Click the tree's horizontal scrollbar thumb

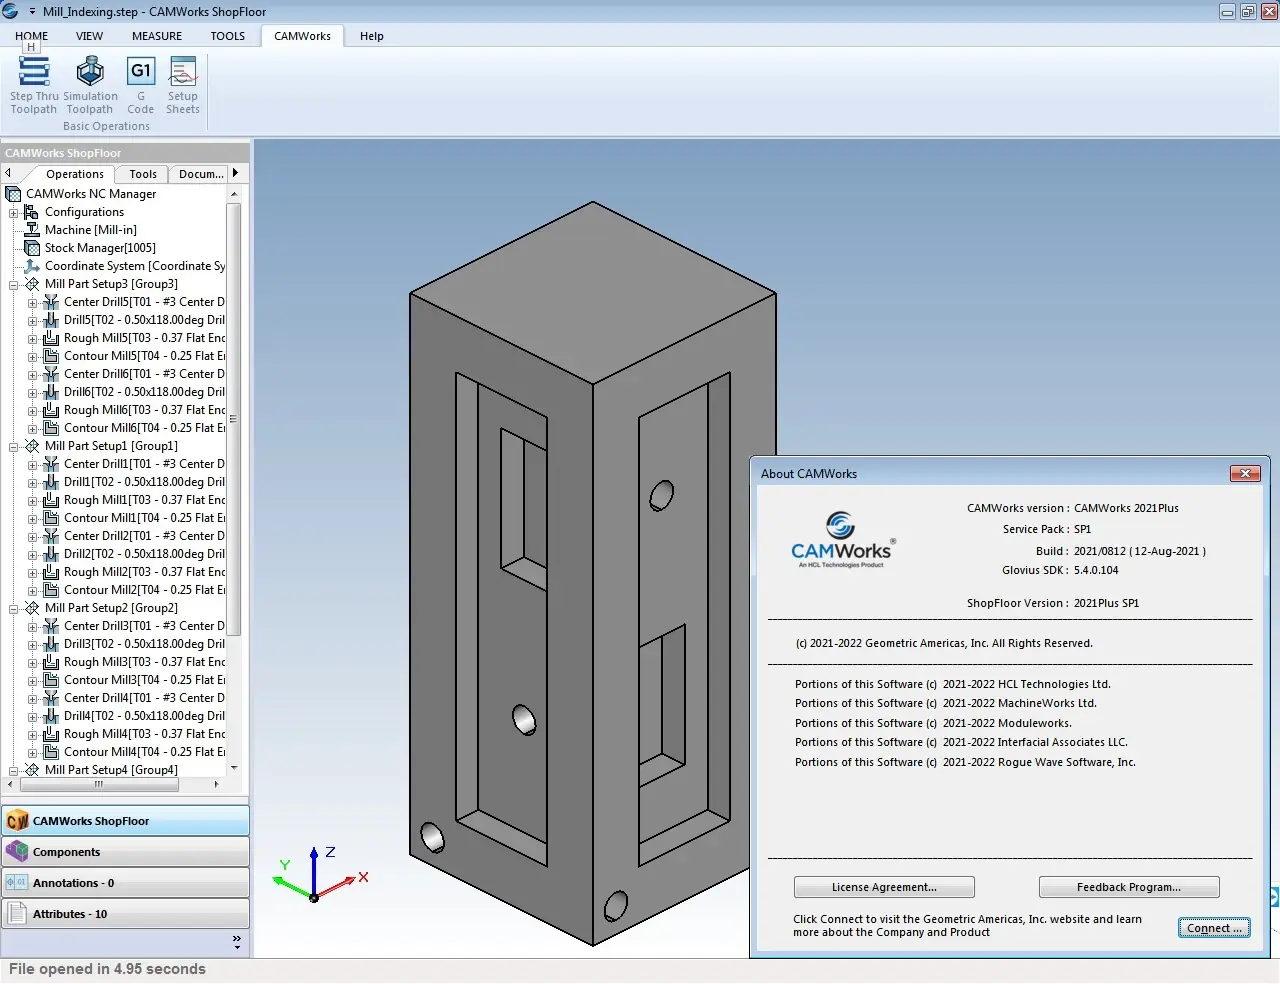click(98, 785)
